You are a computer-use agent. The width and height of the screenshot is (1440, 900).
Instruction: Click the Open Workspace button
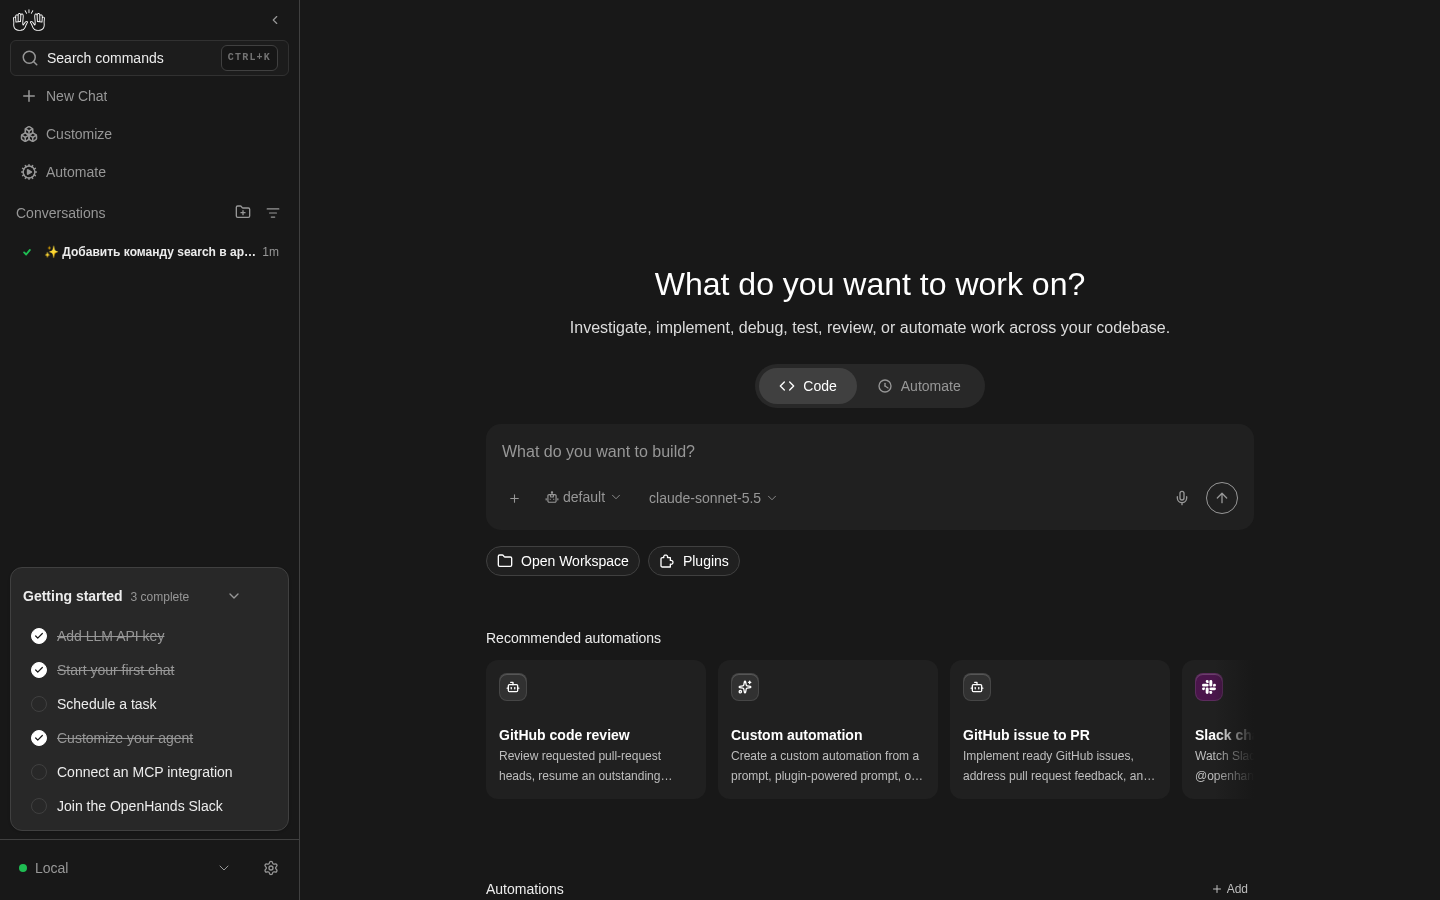click(x=563, y=561)
